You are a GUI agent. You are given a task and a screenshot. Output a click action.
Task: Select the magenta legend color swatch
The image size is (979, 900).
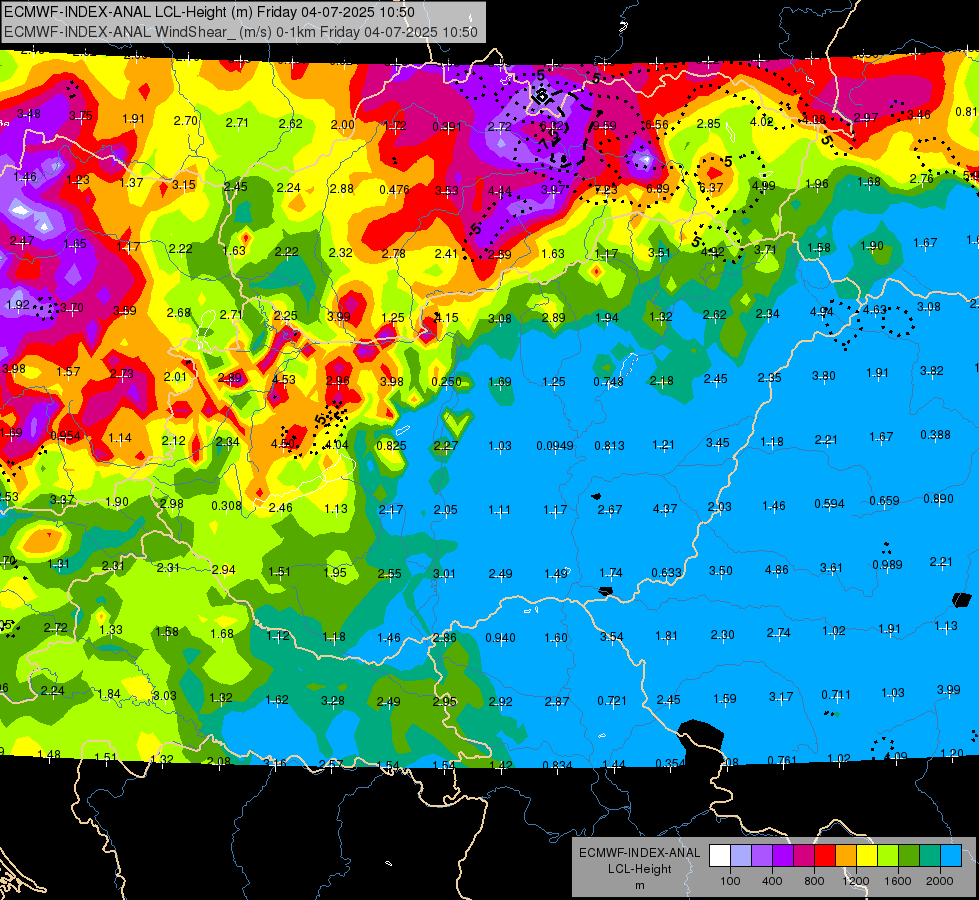pyautogui.click(x=804, y=855)
